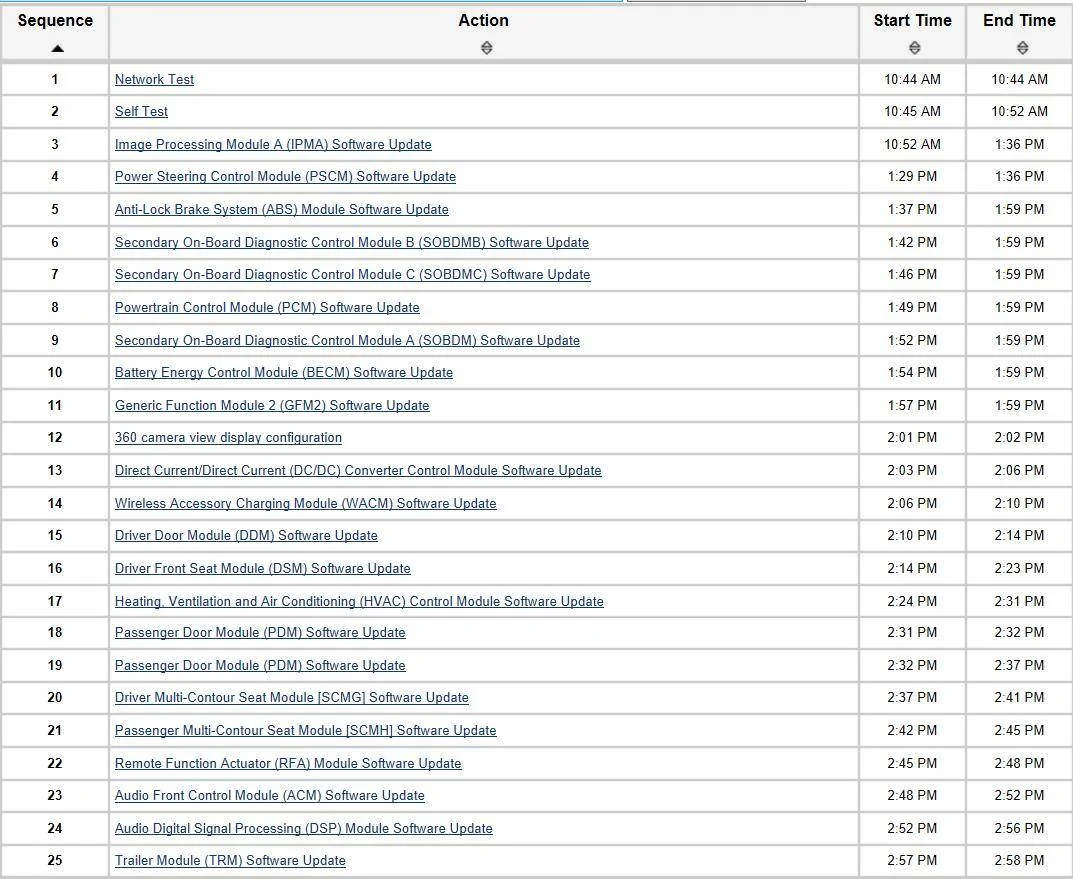The height and width of the screenshot is (879, 1073).
Task: Click Battery Energy Control Module update link
Action: [x=283, y=373]
